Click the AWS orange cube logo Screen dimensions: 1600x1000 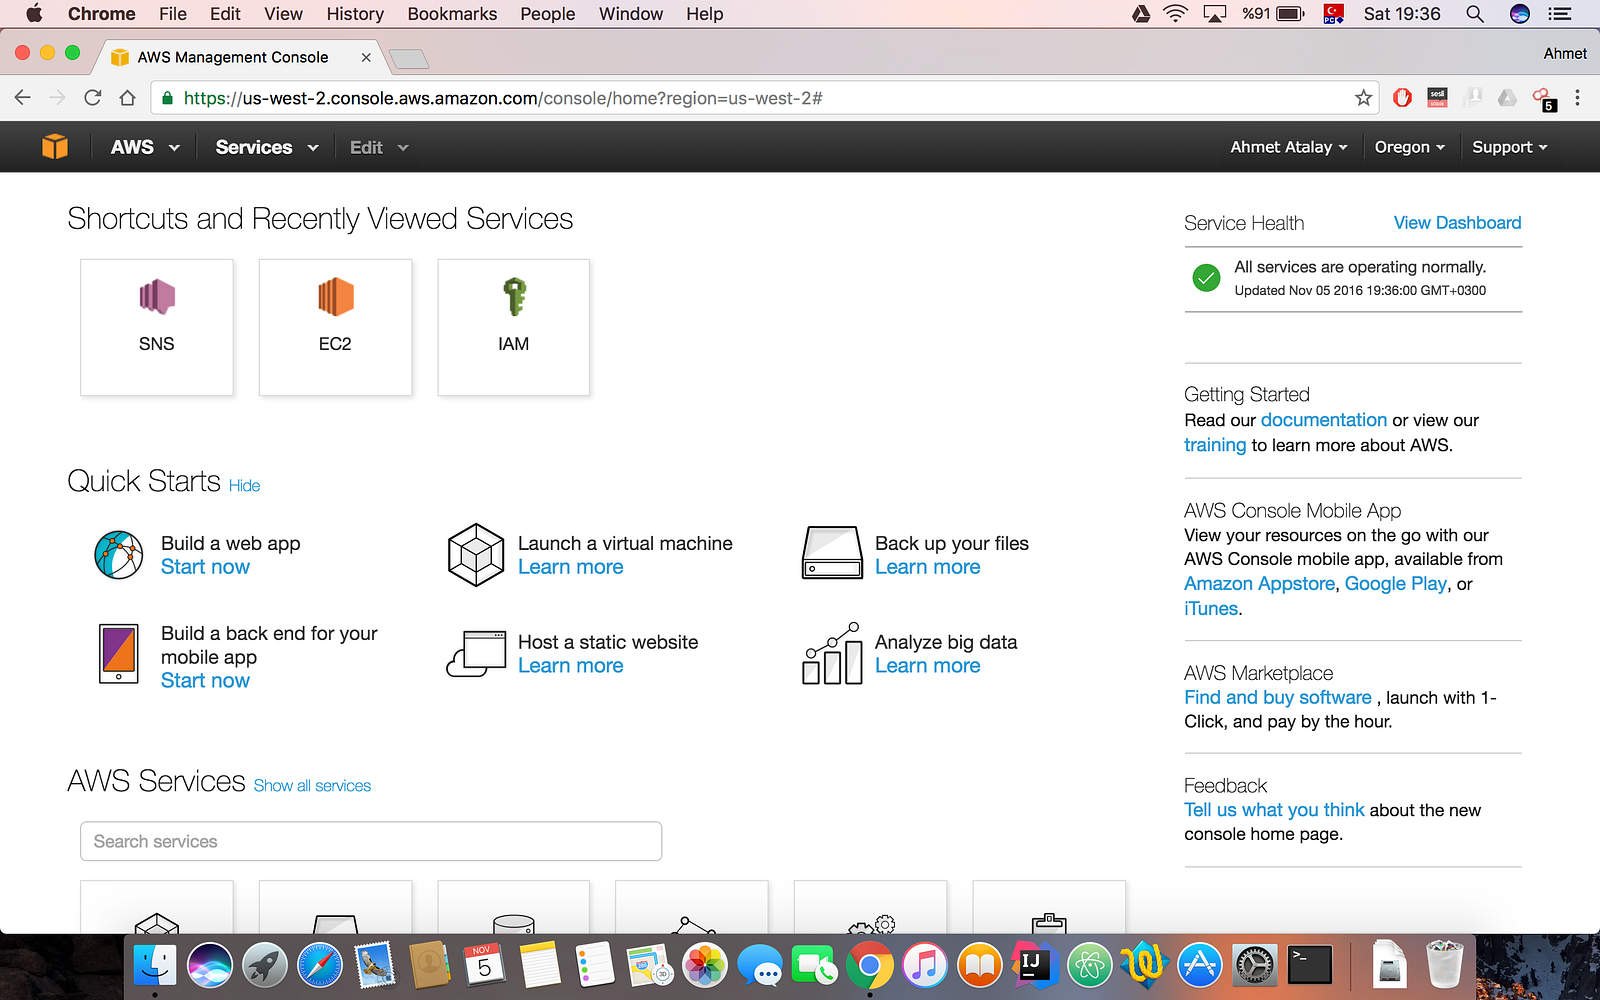(x=55, y=147)
